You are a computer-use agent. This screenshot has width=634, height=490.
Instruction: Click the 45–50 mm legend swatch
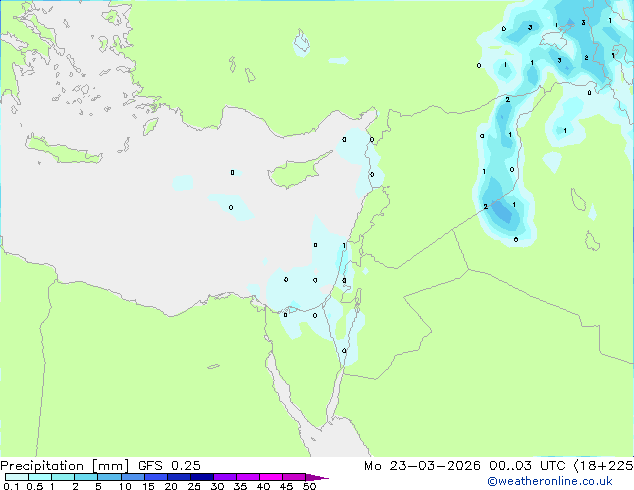[x=294, y=477]
